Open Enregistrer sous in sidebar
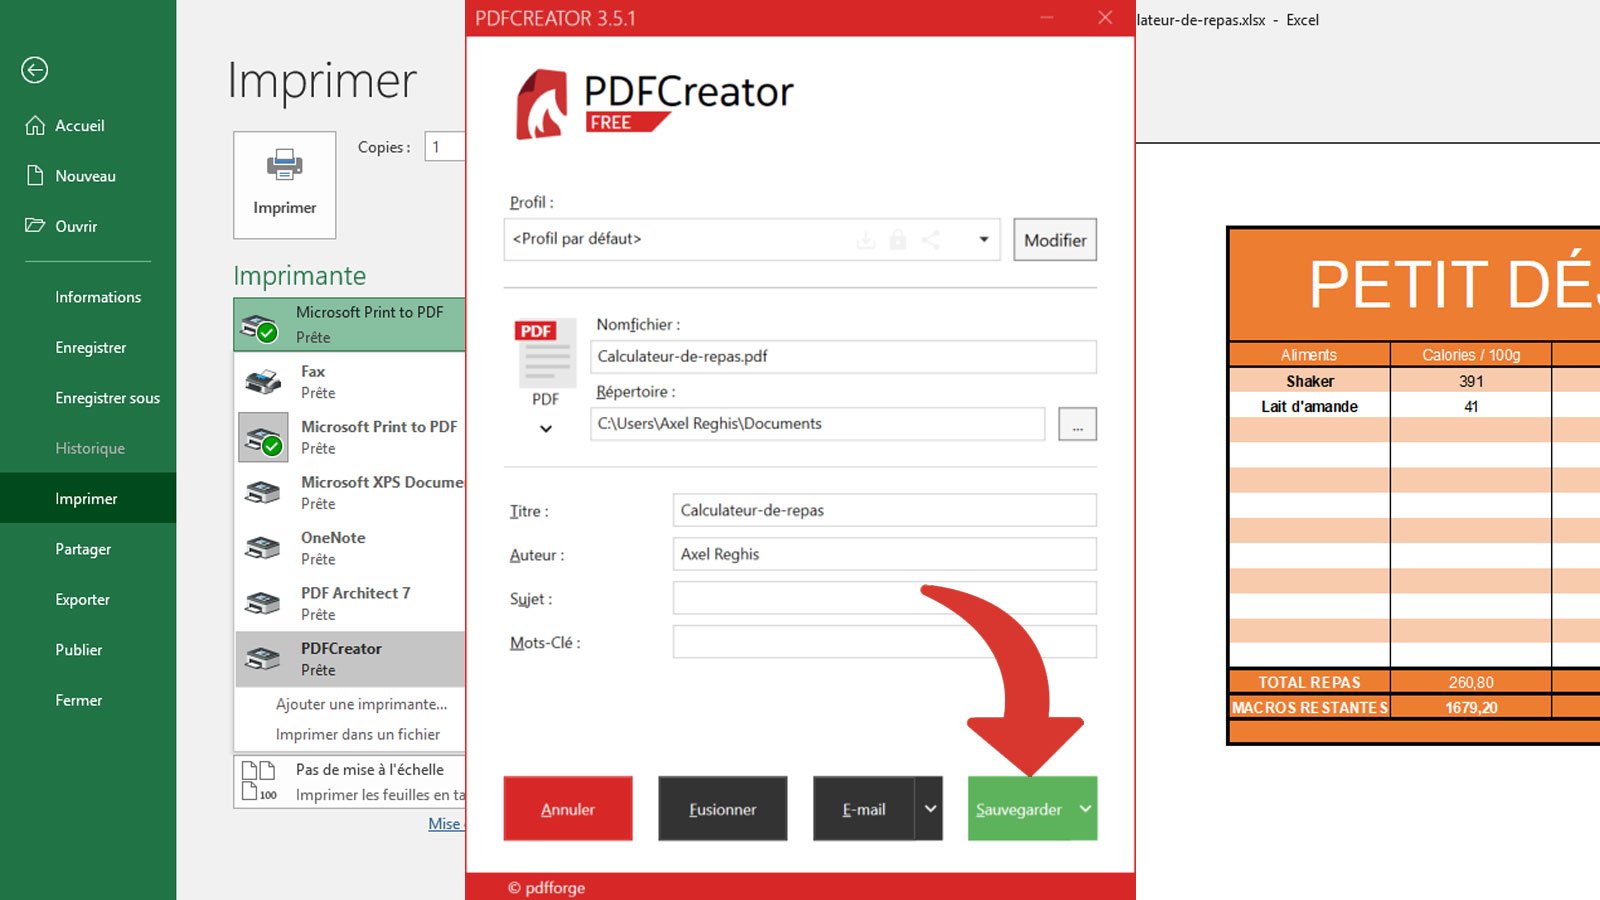1600x900 pixels. pos(108,398)
